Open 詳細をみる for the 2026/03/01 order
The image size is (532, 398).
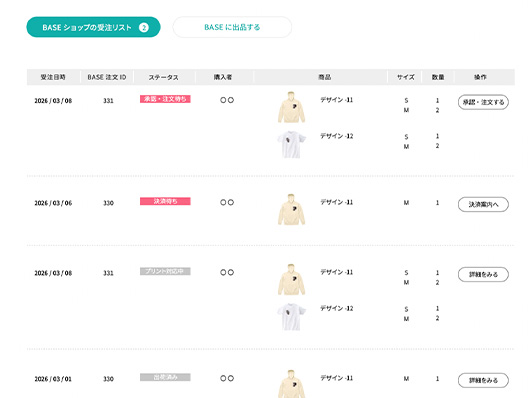(483, 380)
